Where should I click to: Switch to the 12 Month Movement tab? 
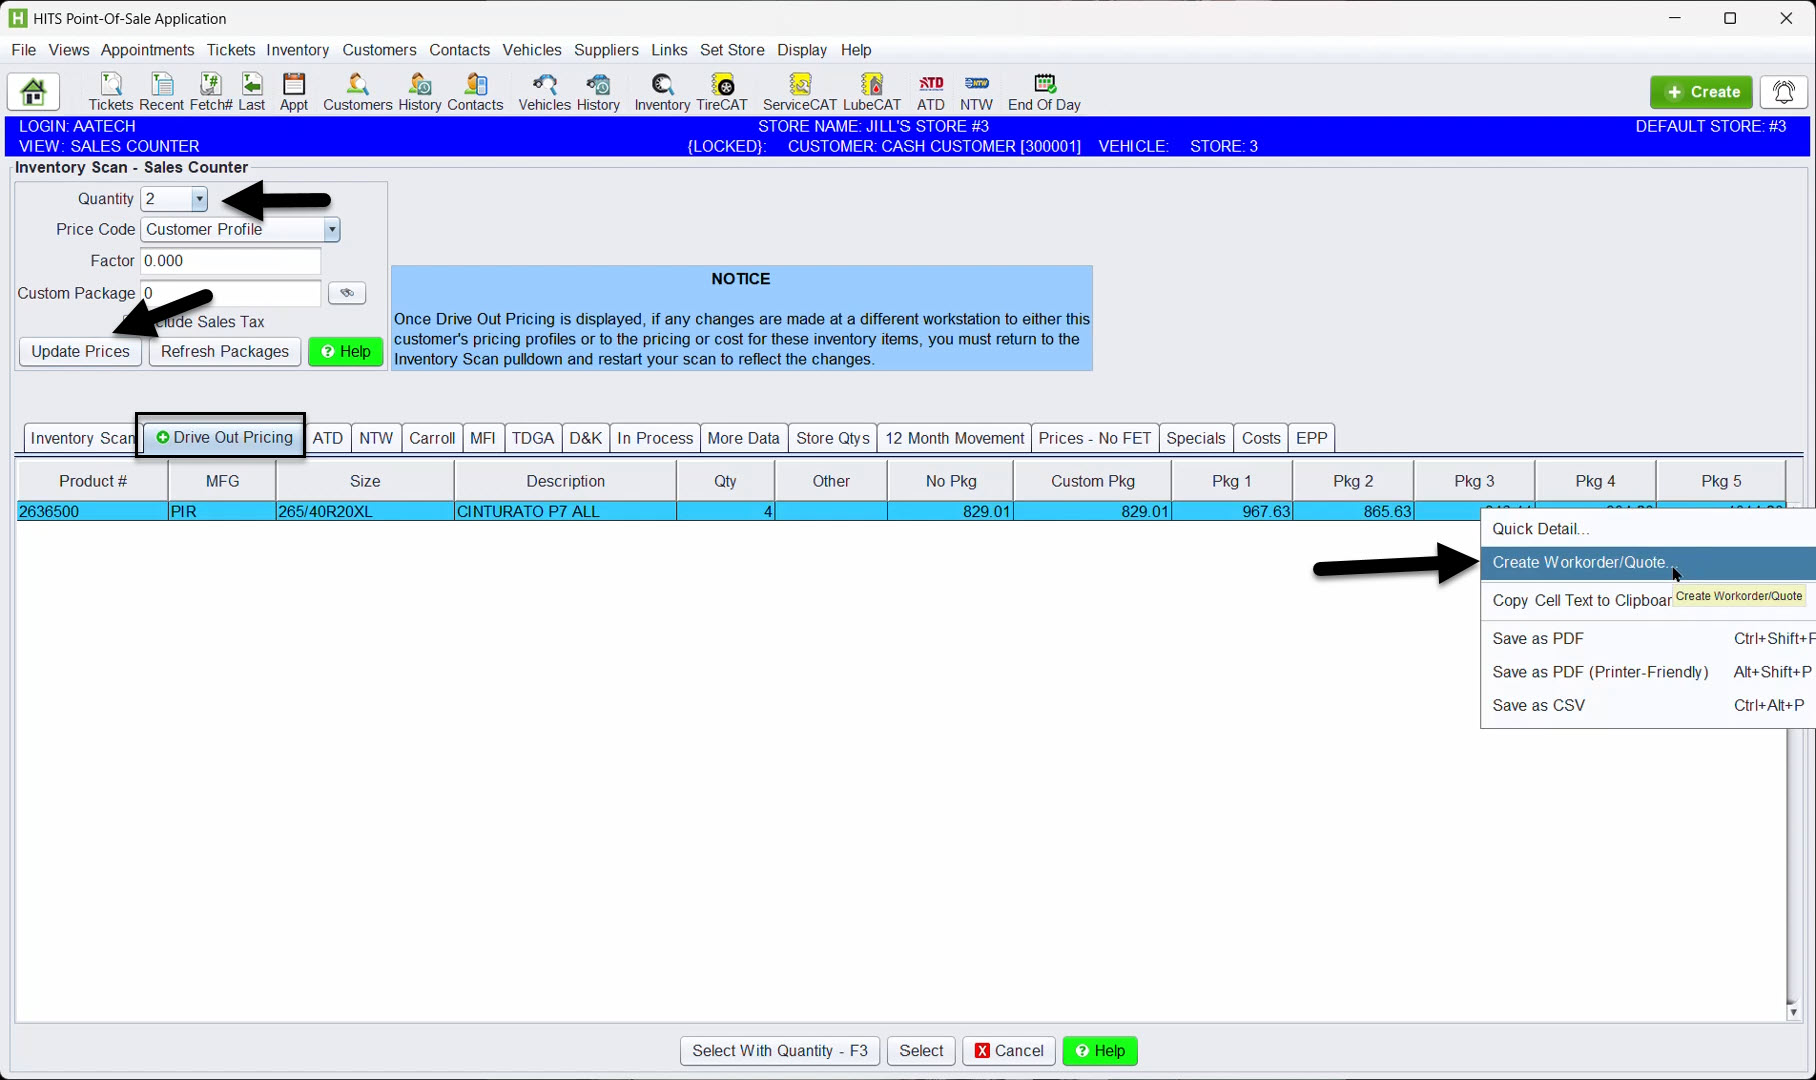(954, 438)
